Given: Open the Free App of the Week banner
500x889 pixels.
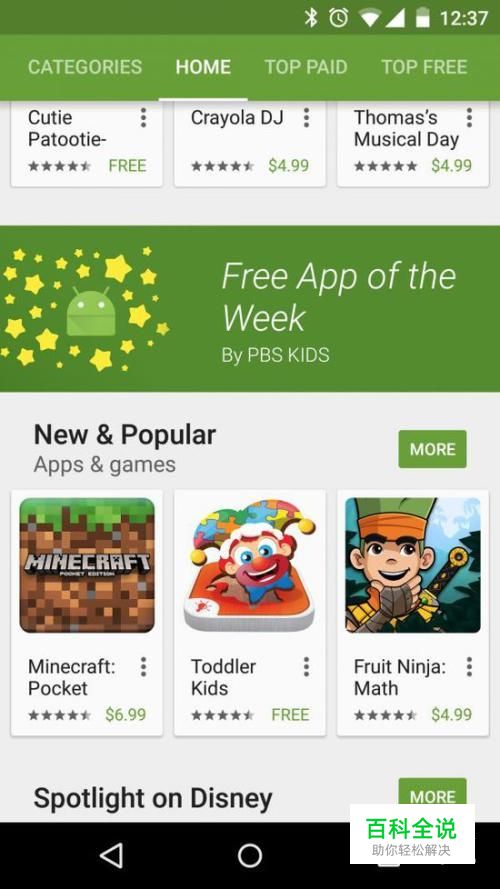Looking at the screenshot, I should click(250, 308).
